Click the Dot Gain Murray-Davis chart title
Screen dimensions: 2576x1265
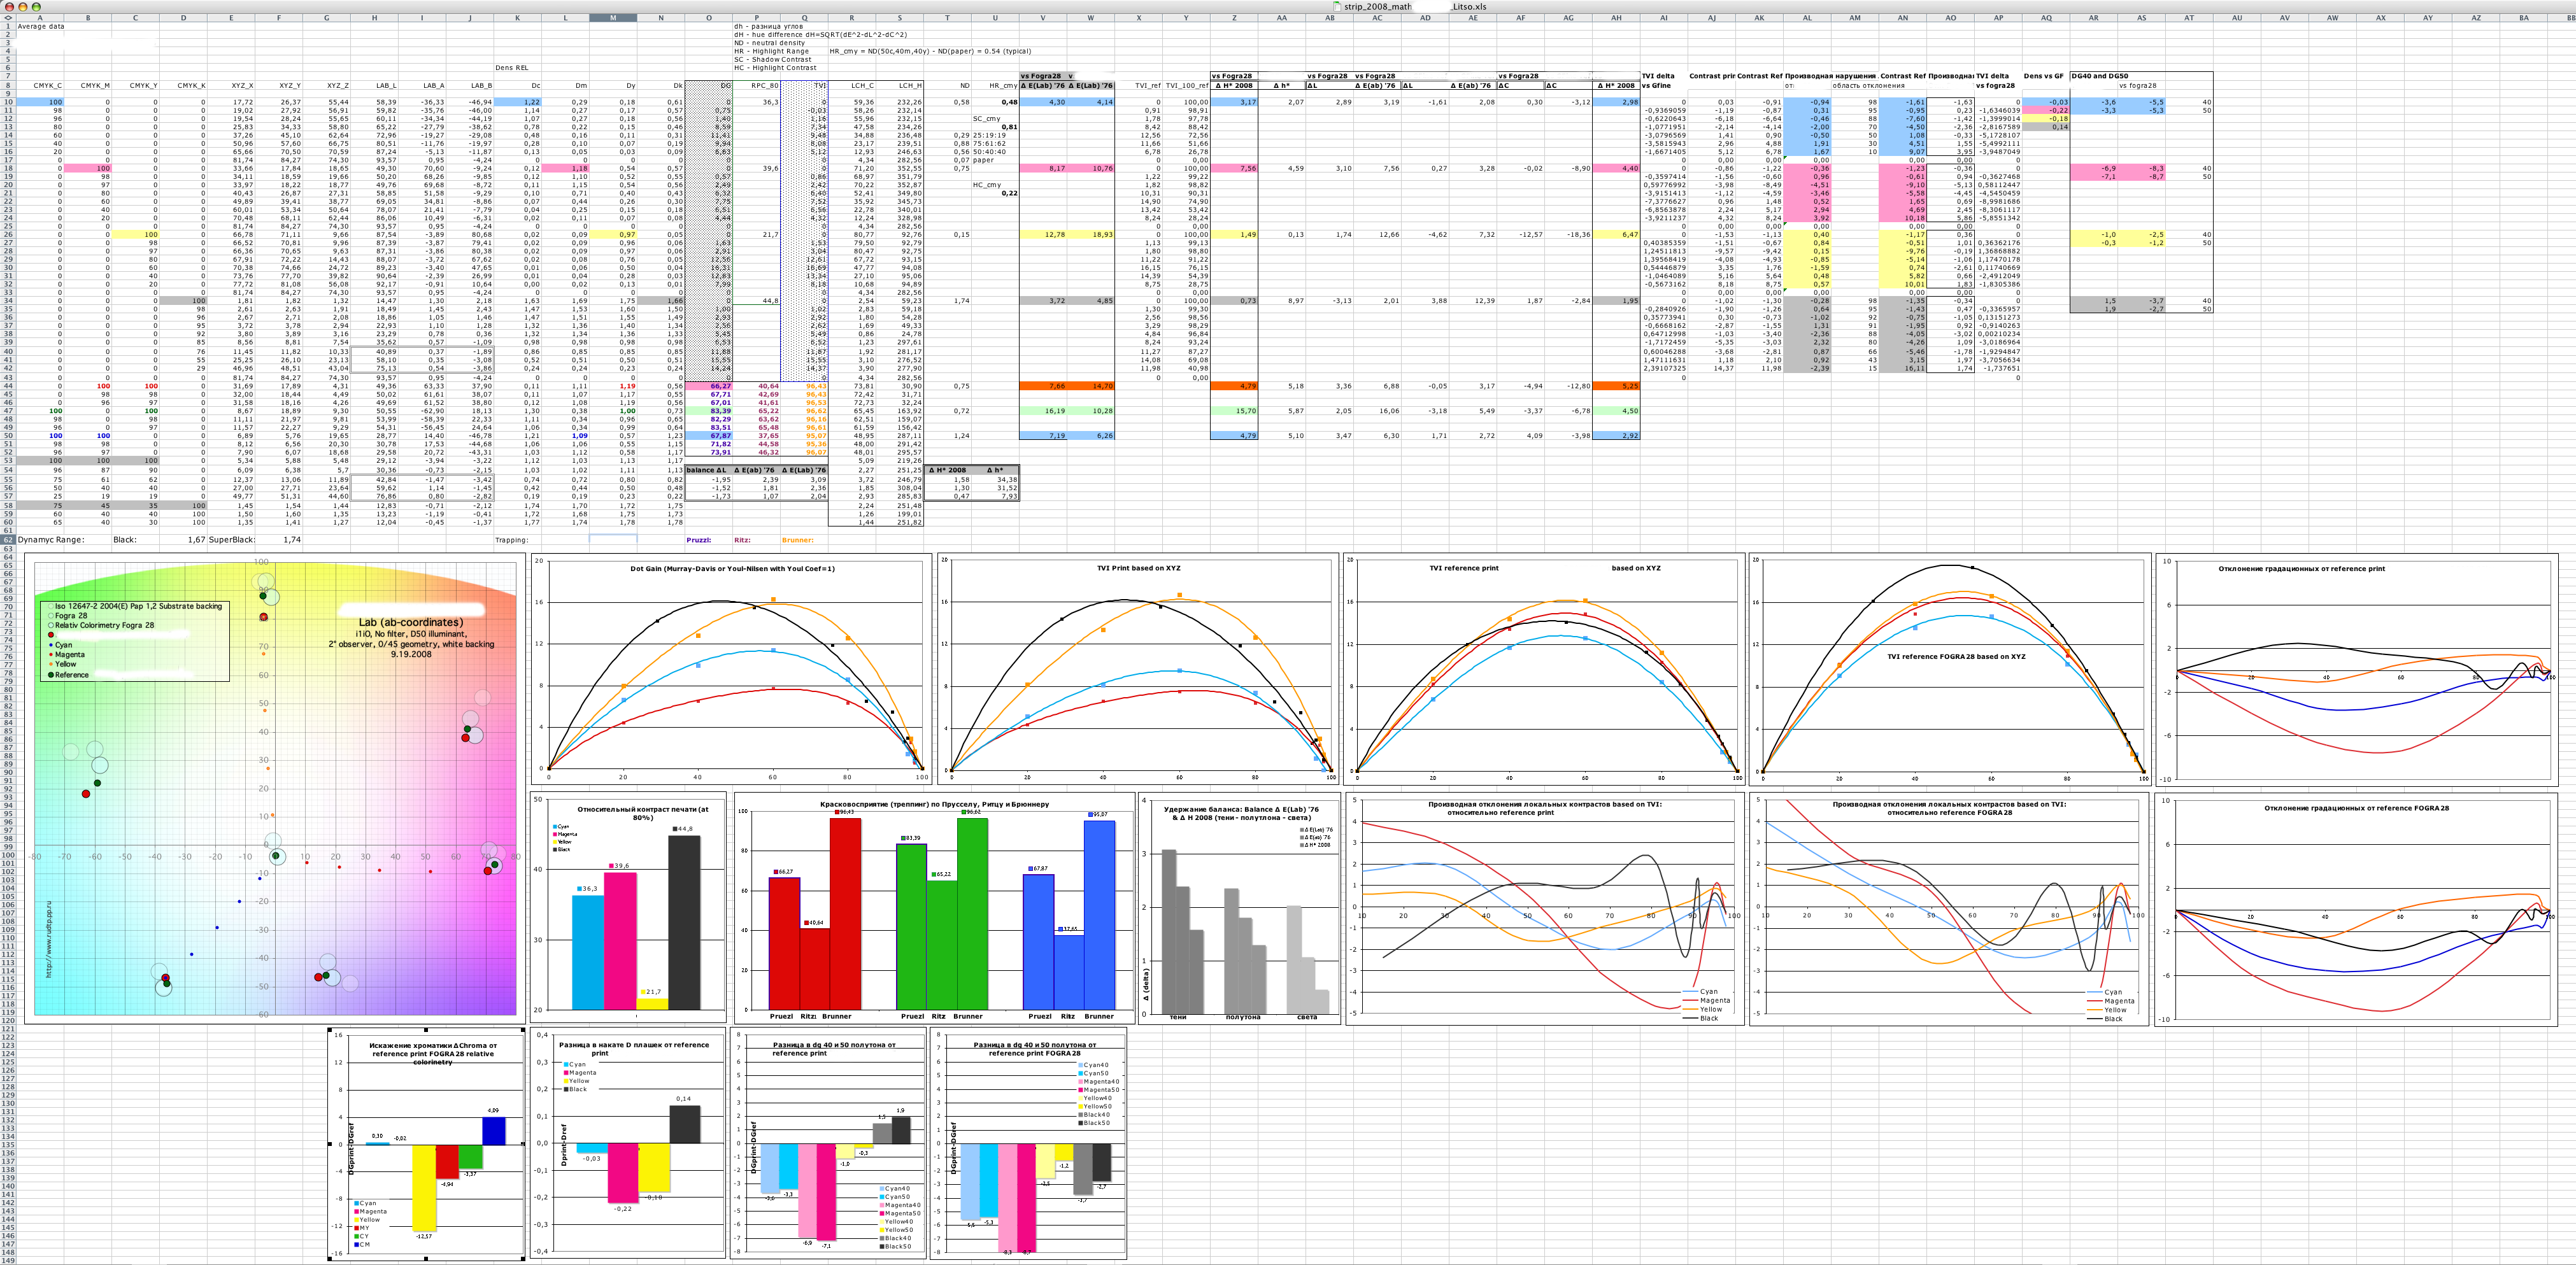point(732,569)
